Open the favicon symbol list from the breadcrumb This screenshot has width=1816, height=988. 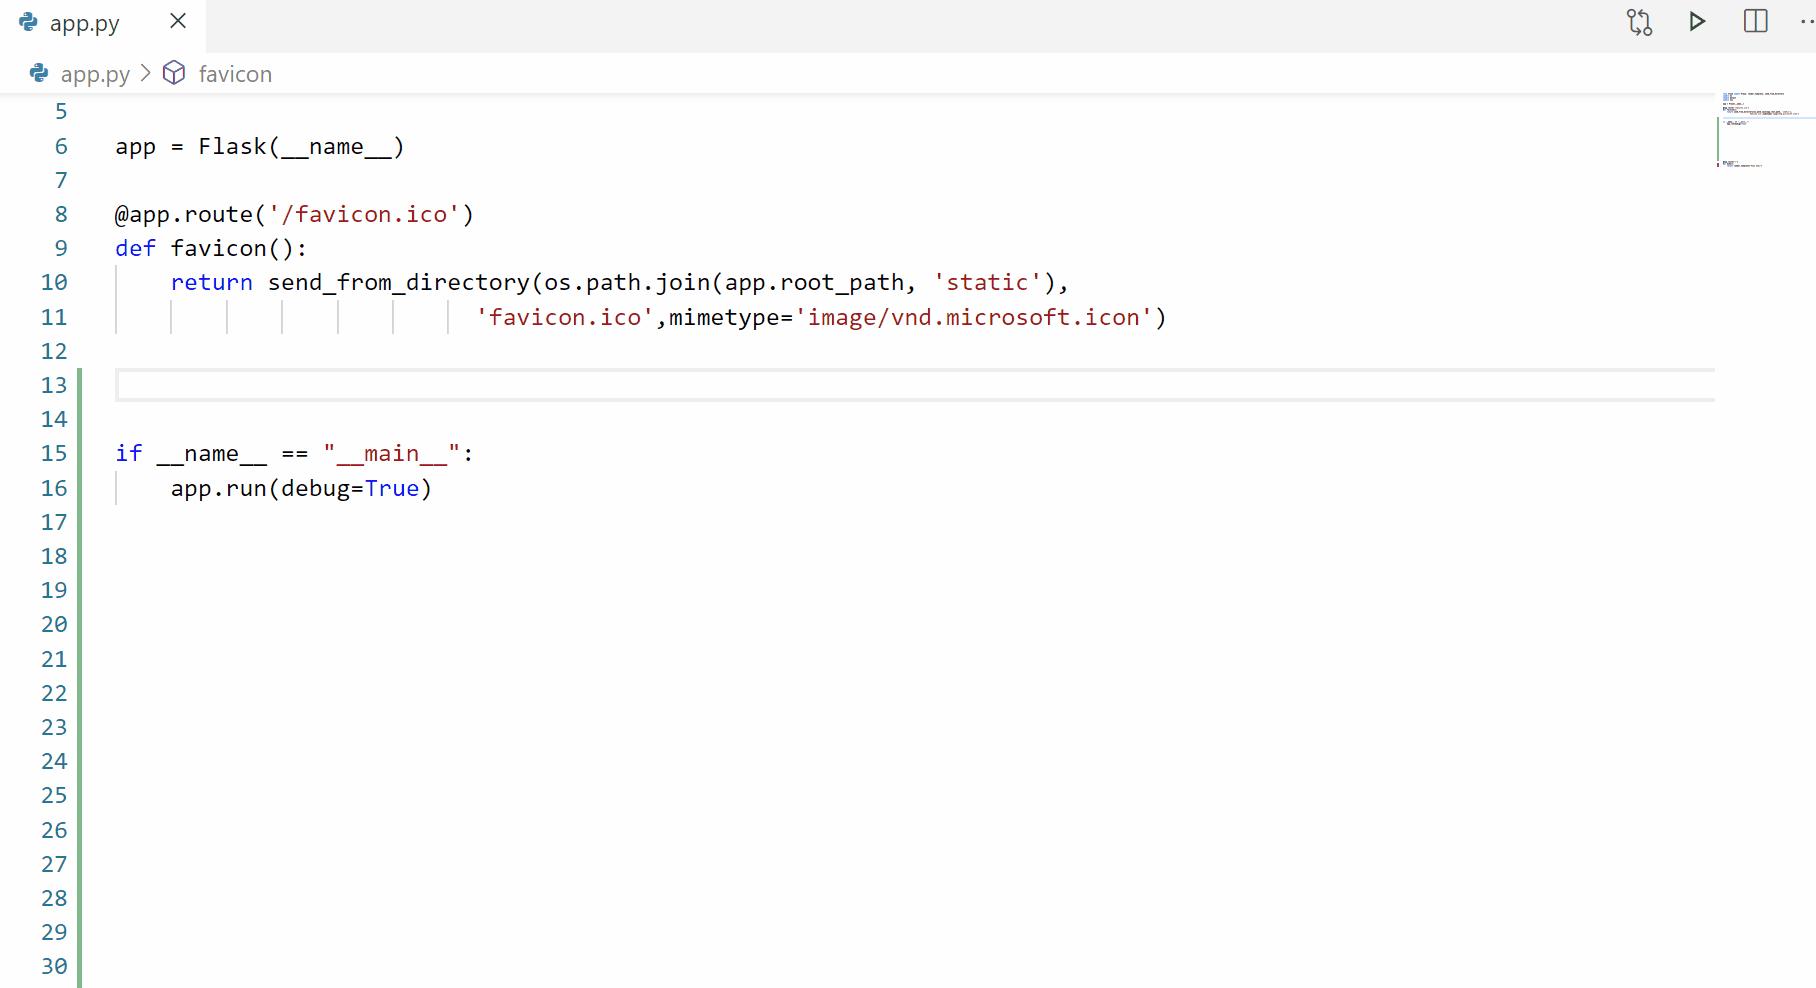pyautogui.click(x=235, y=73)
